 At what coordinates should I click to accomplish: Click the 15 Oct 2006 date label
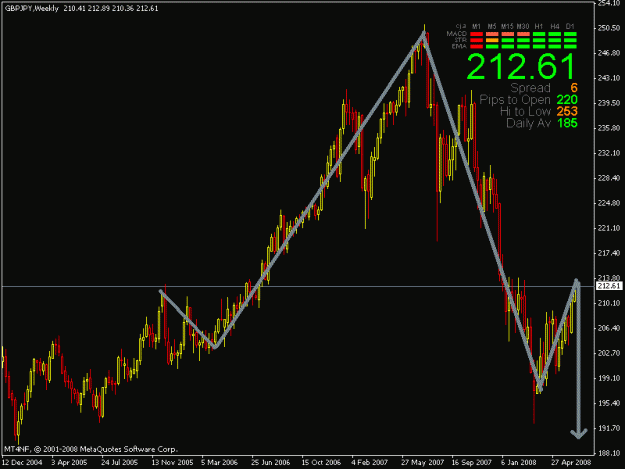click(321, 463)
